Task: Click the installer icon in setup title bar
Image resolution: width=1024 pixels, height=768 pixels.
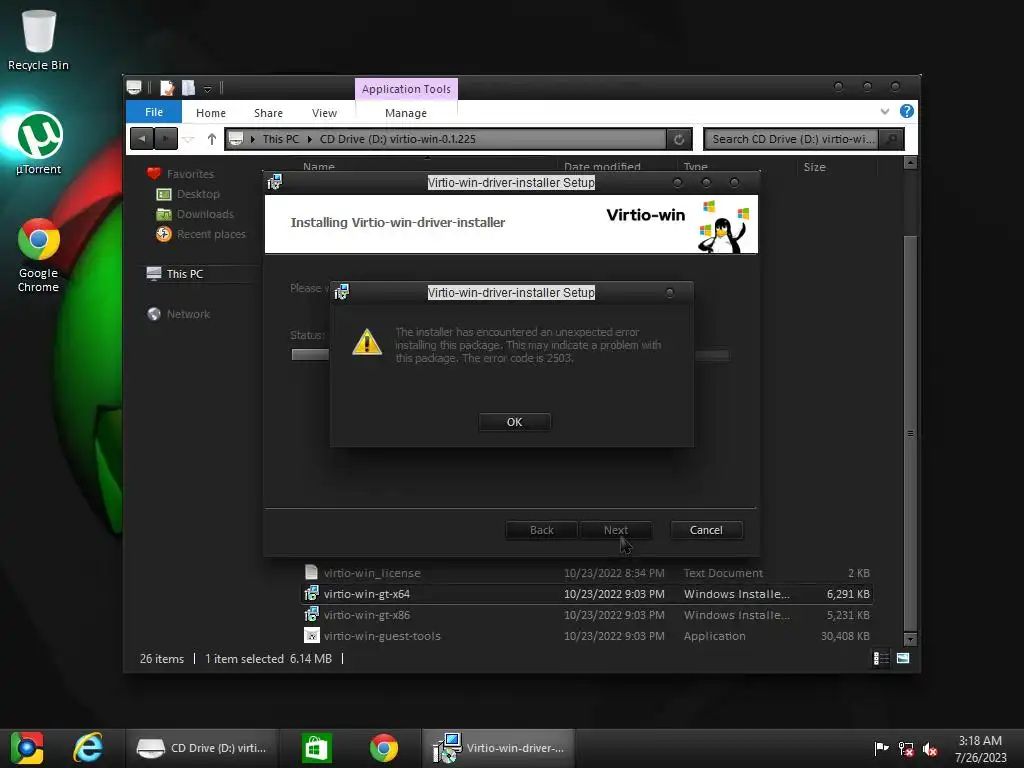Action: click(275, 182)
